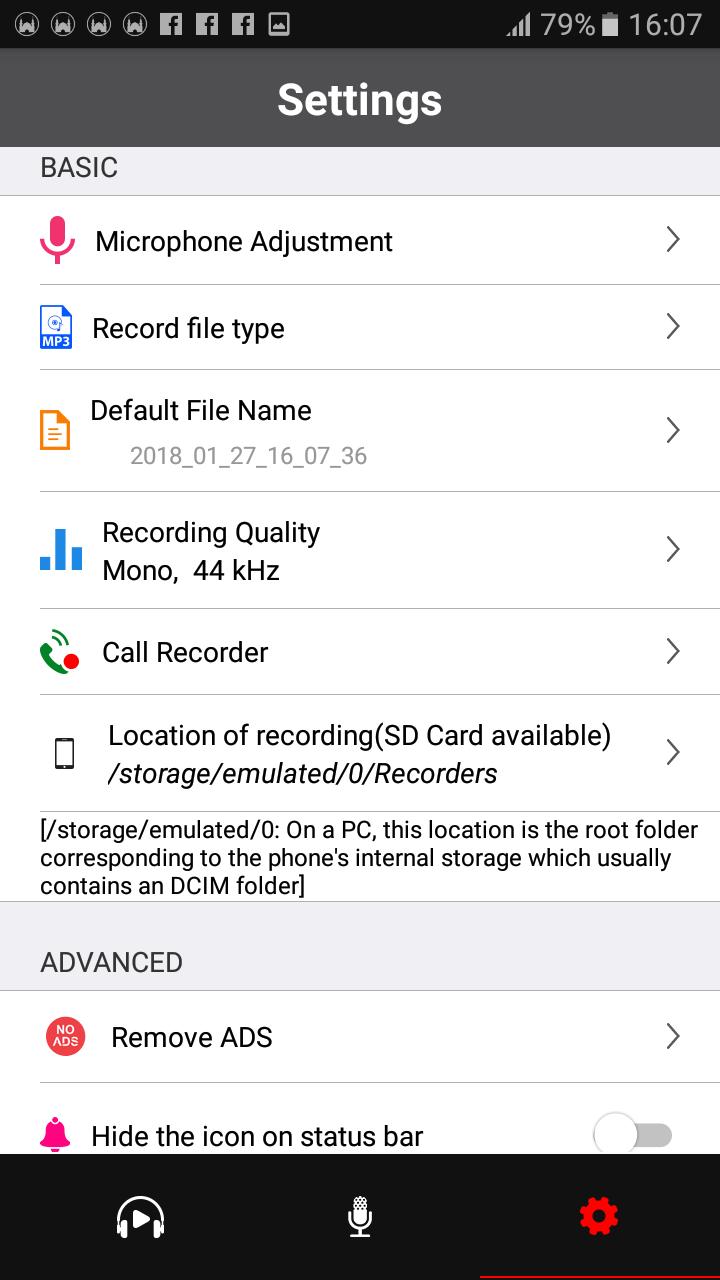Tap Remove ADS option

[x=192, y=1037]
